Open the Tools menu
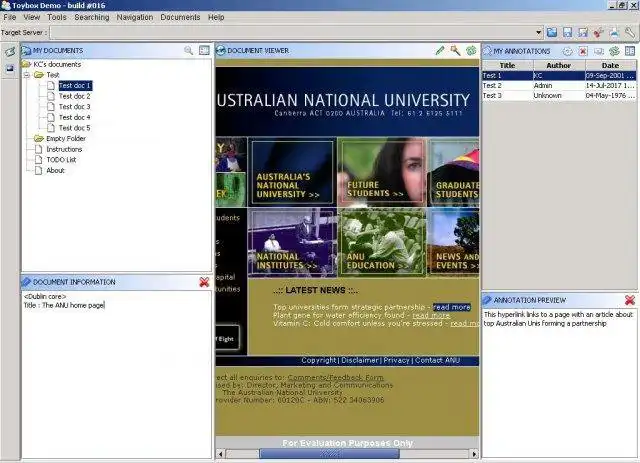Screen dimensions: 640x463 (57, 17)
